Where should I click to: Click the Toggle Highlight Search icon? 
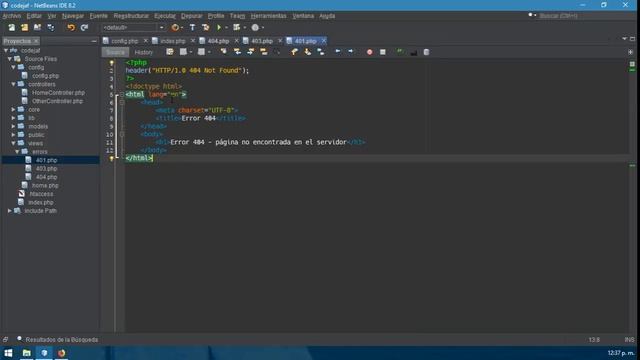pos(264,52)
